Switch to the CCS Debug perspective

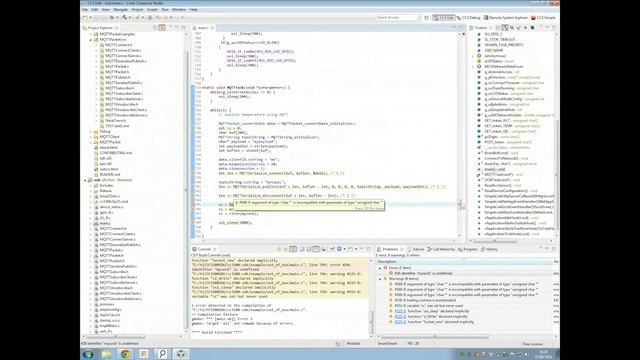click(x=469, y=18)
